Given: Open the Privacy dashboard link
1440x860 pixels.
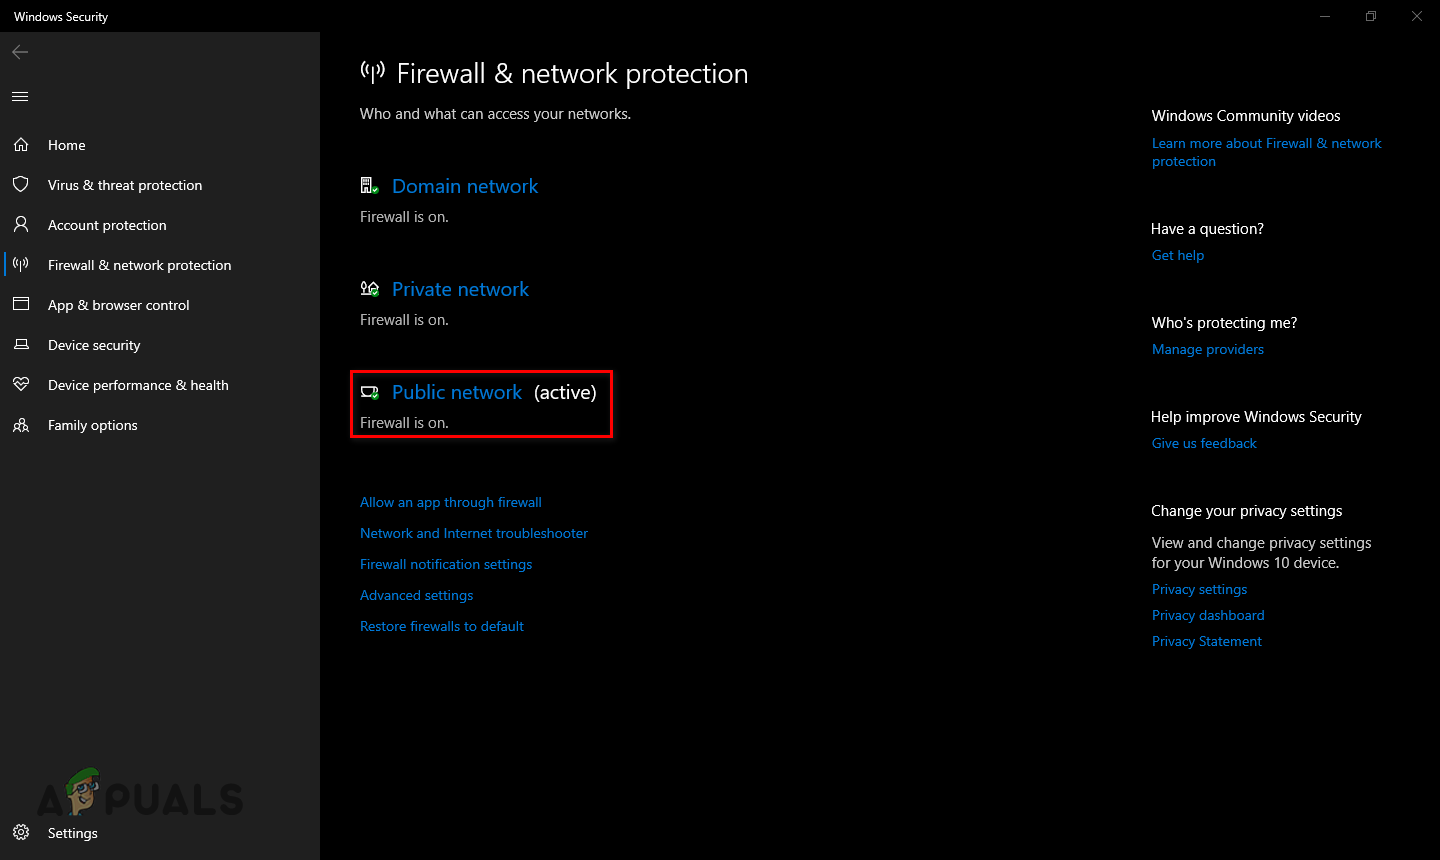Looking at the screenshot, I should click(1207, 614).
